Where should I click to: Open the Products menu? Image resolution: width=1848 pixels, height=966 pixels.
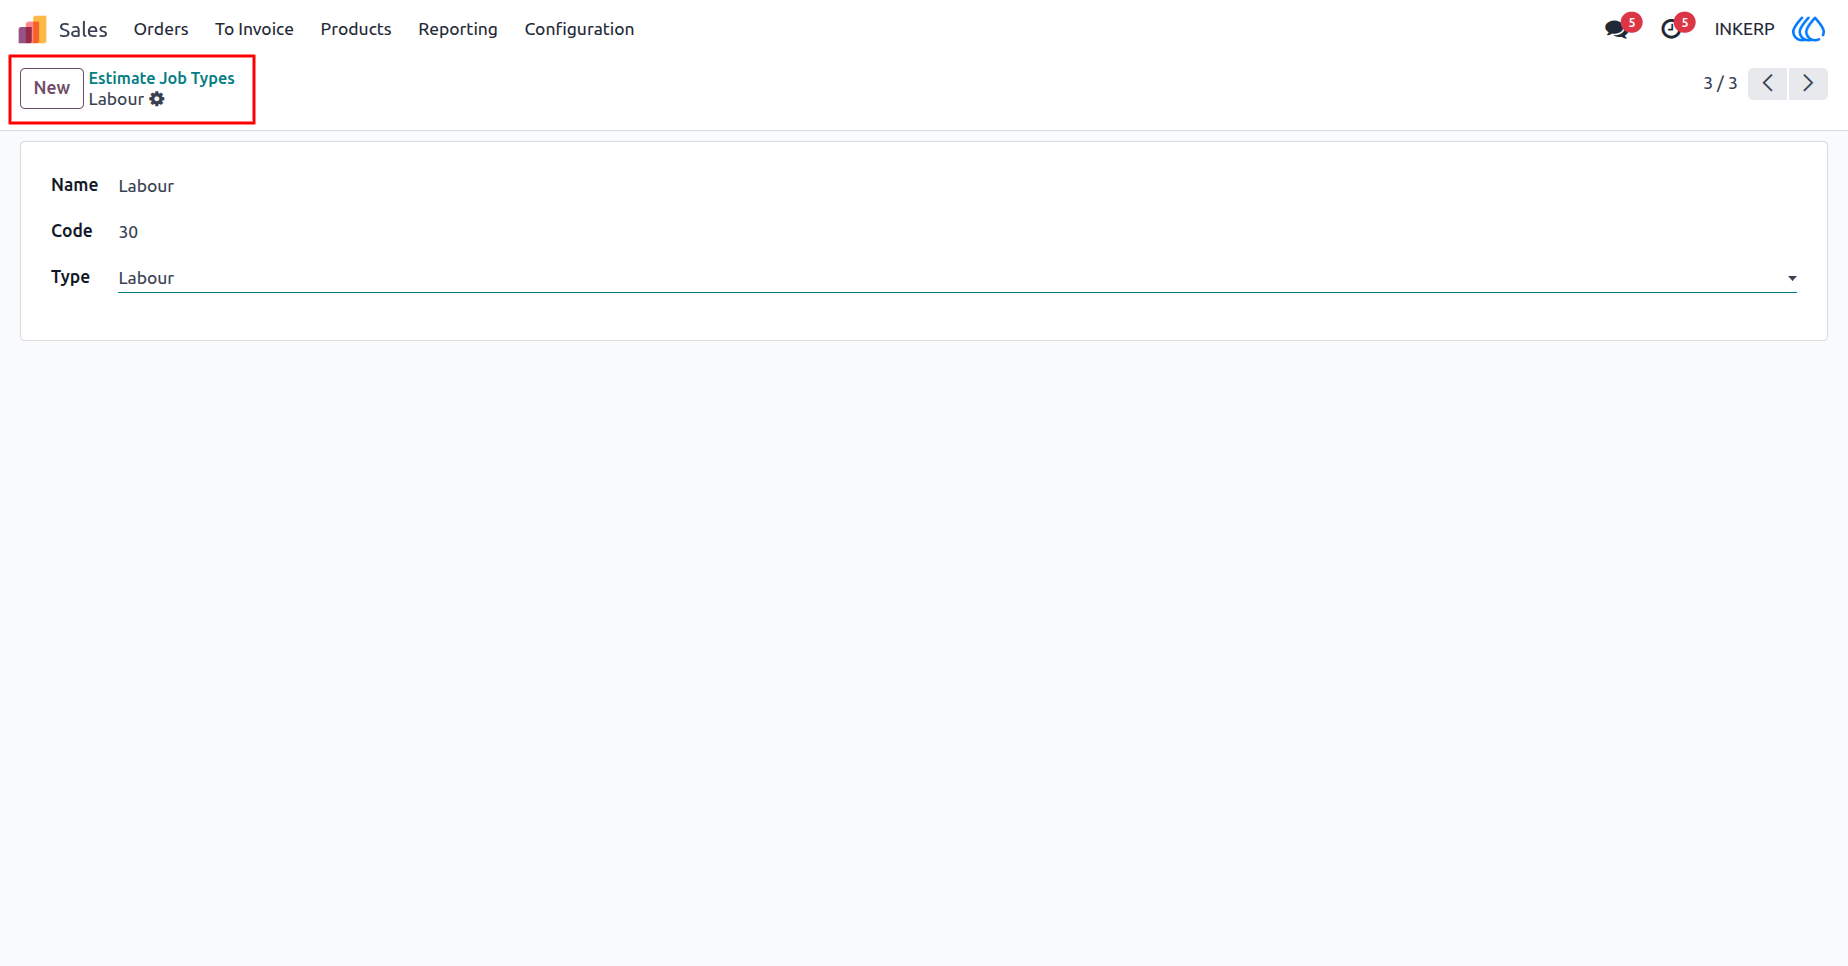356,29
